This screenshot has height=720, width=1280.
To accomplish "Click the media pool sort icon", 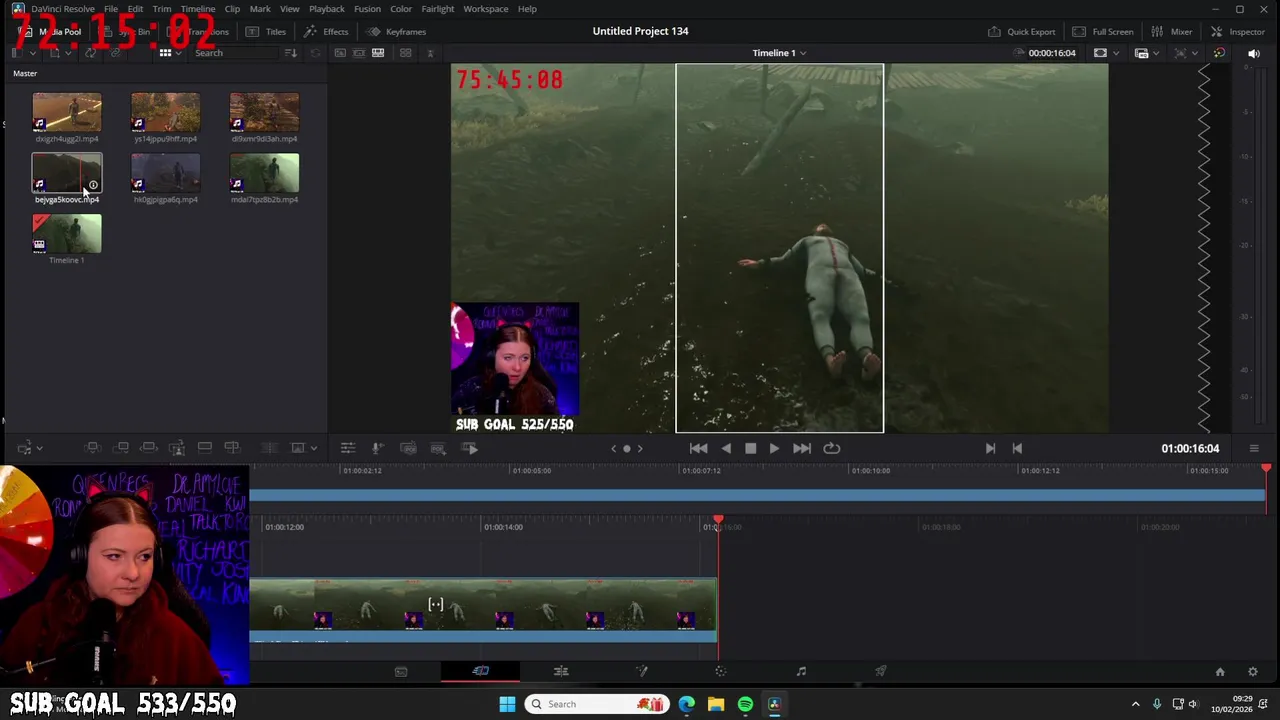I will click(x=291, y=52).
